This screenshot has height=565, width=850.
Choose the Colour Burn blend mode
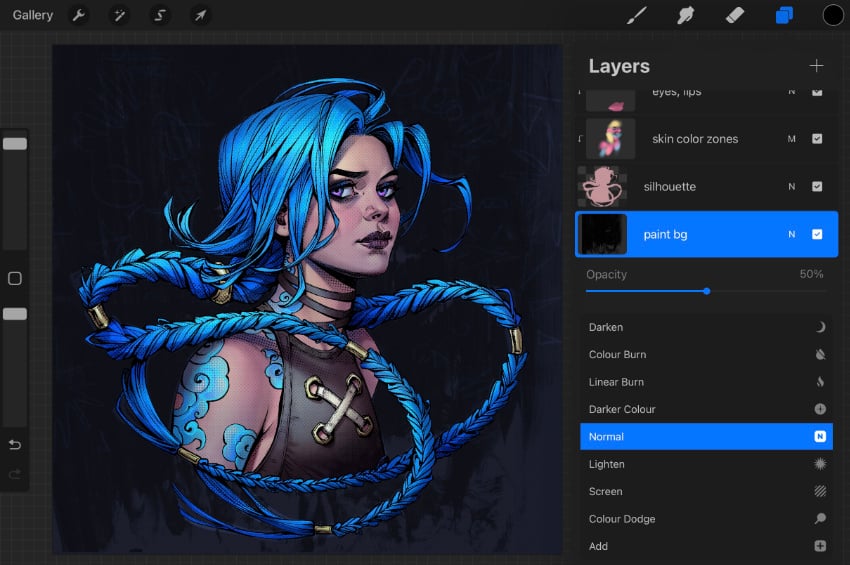pyautogui.click(x=706, y=354)
